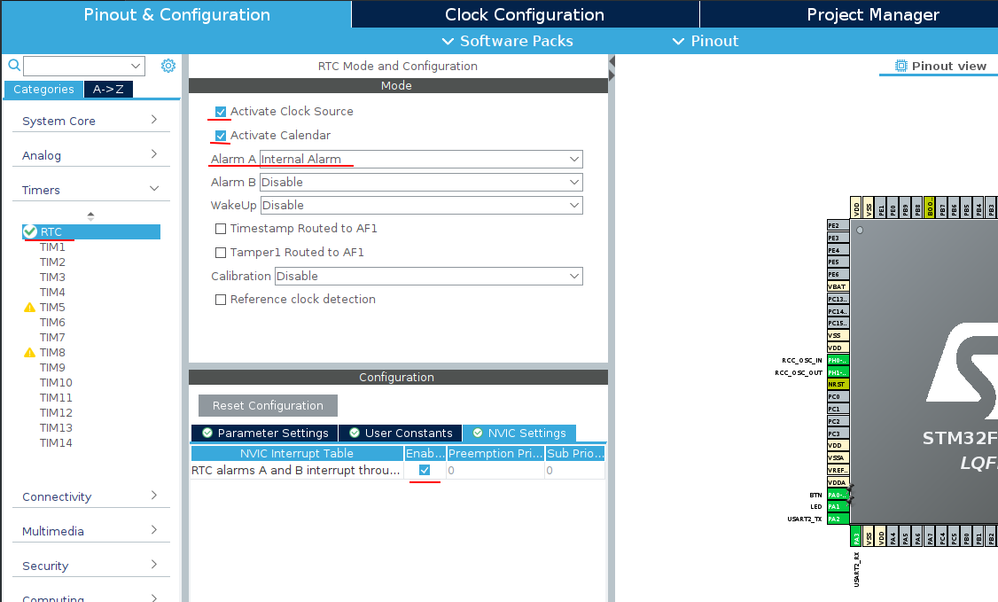Select TIM10 in the timers list
This screenshot has width=998, height=602.
click(56, 382)
